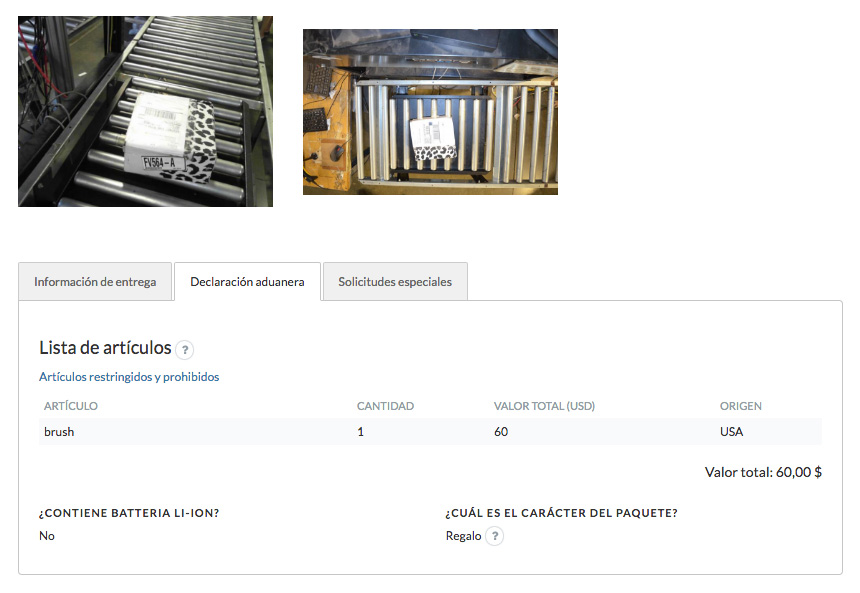
Task: Open Artículos restringidos y prohibidos link
Action: [x=129, y=377]
